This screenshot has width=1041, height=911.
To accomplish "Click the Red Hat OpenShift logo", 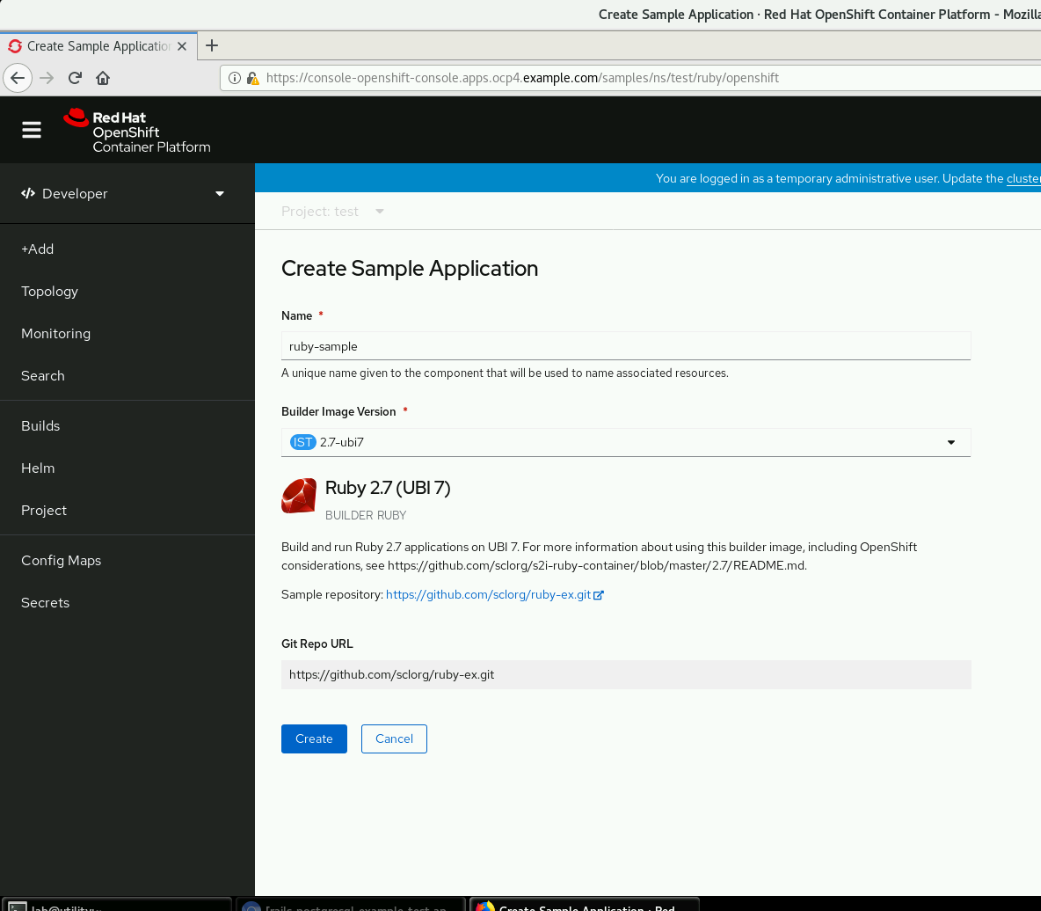I will [x=137, y=131].
